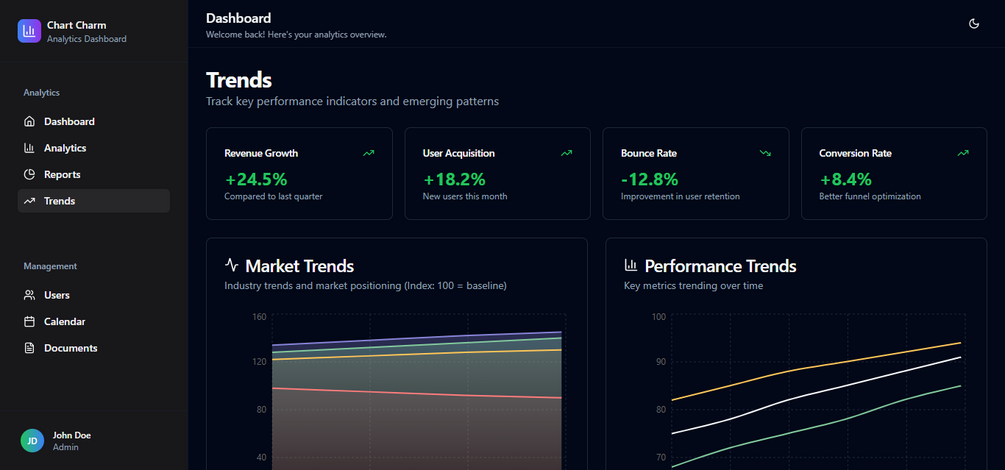Click the Chart Charm logo icon
This screenshot has height=470, width=1005.
coord(29,31)
